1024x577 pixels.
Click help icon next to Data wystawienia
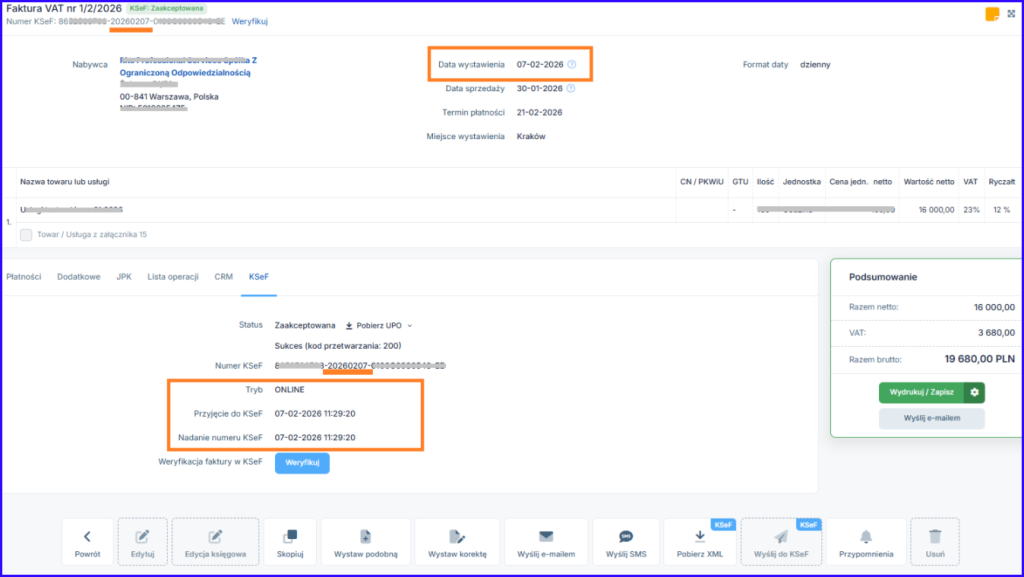click(572, 65)
